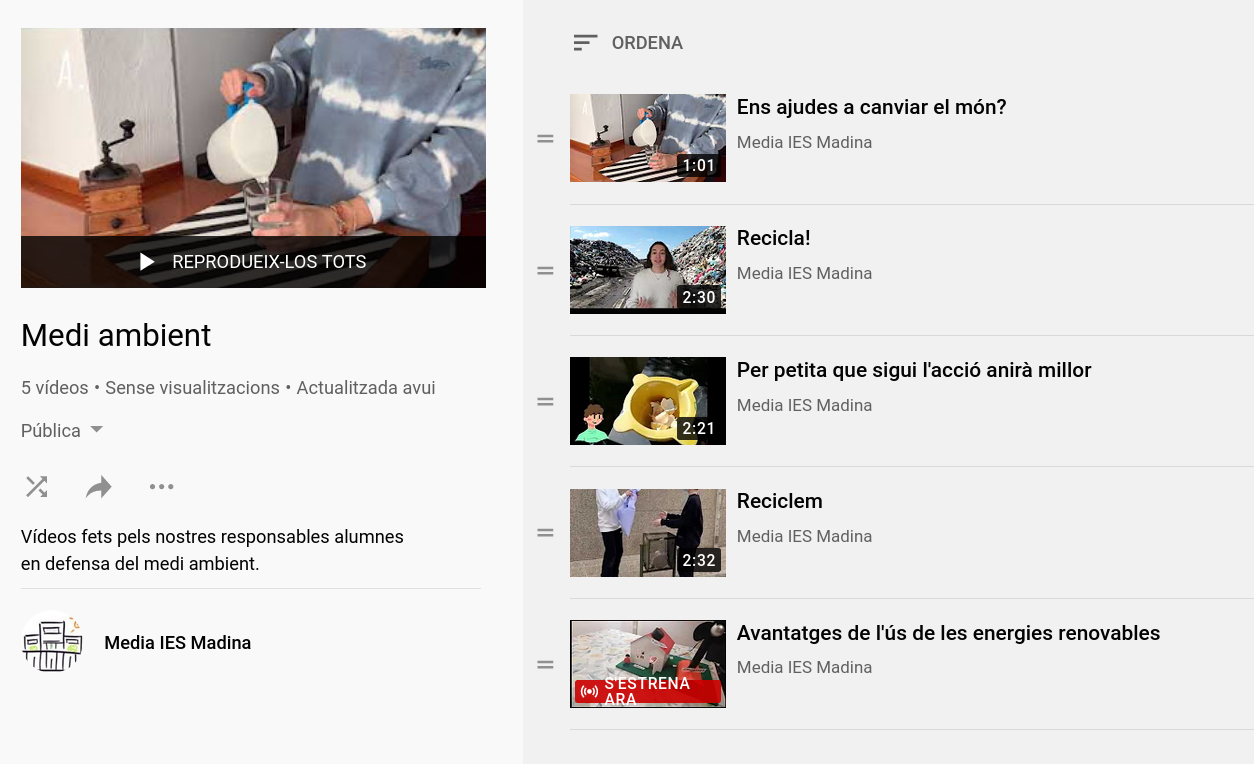Click drag handle next to 'Recicla!' video

pyautogui.click(x=545, y=270)
